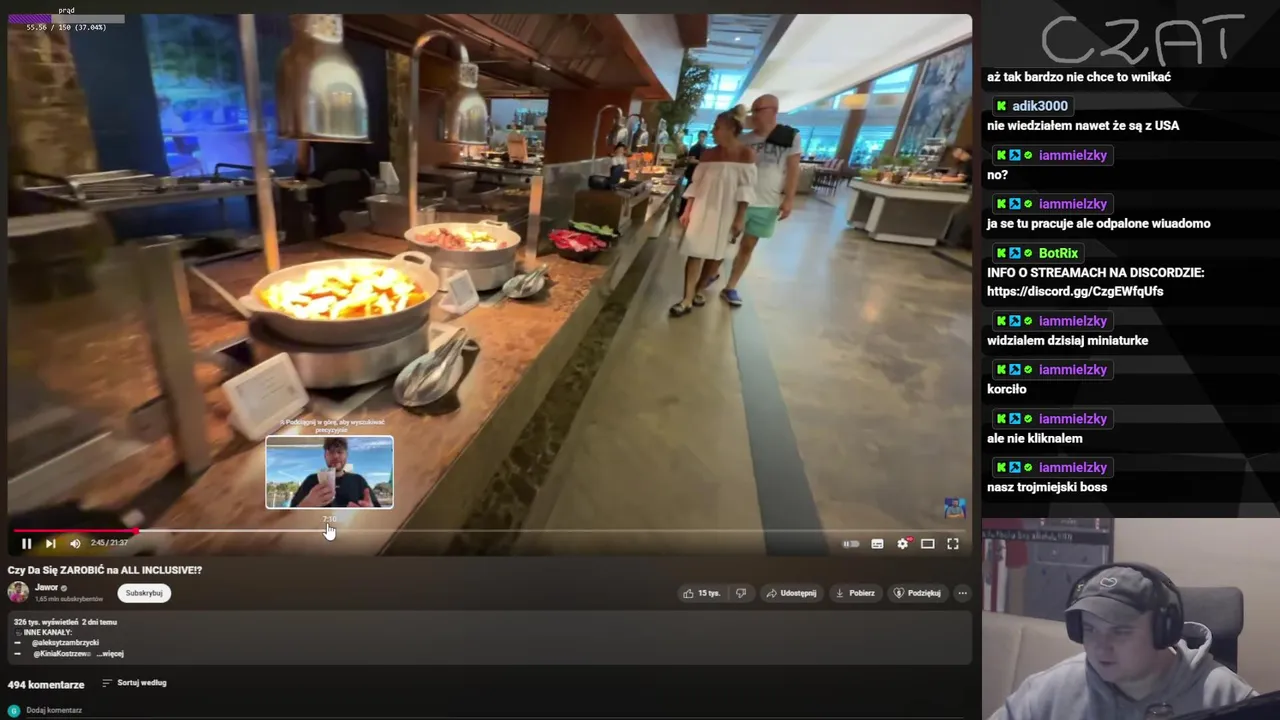Click iammielzky above 'nasz trojmiejski boss'

[x=1073, y=468]
